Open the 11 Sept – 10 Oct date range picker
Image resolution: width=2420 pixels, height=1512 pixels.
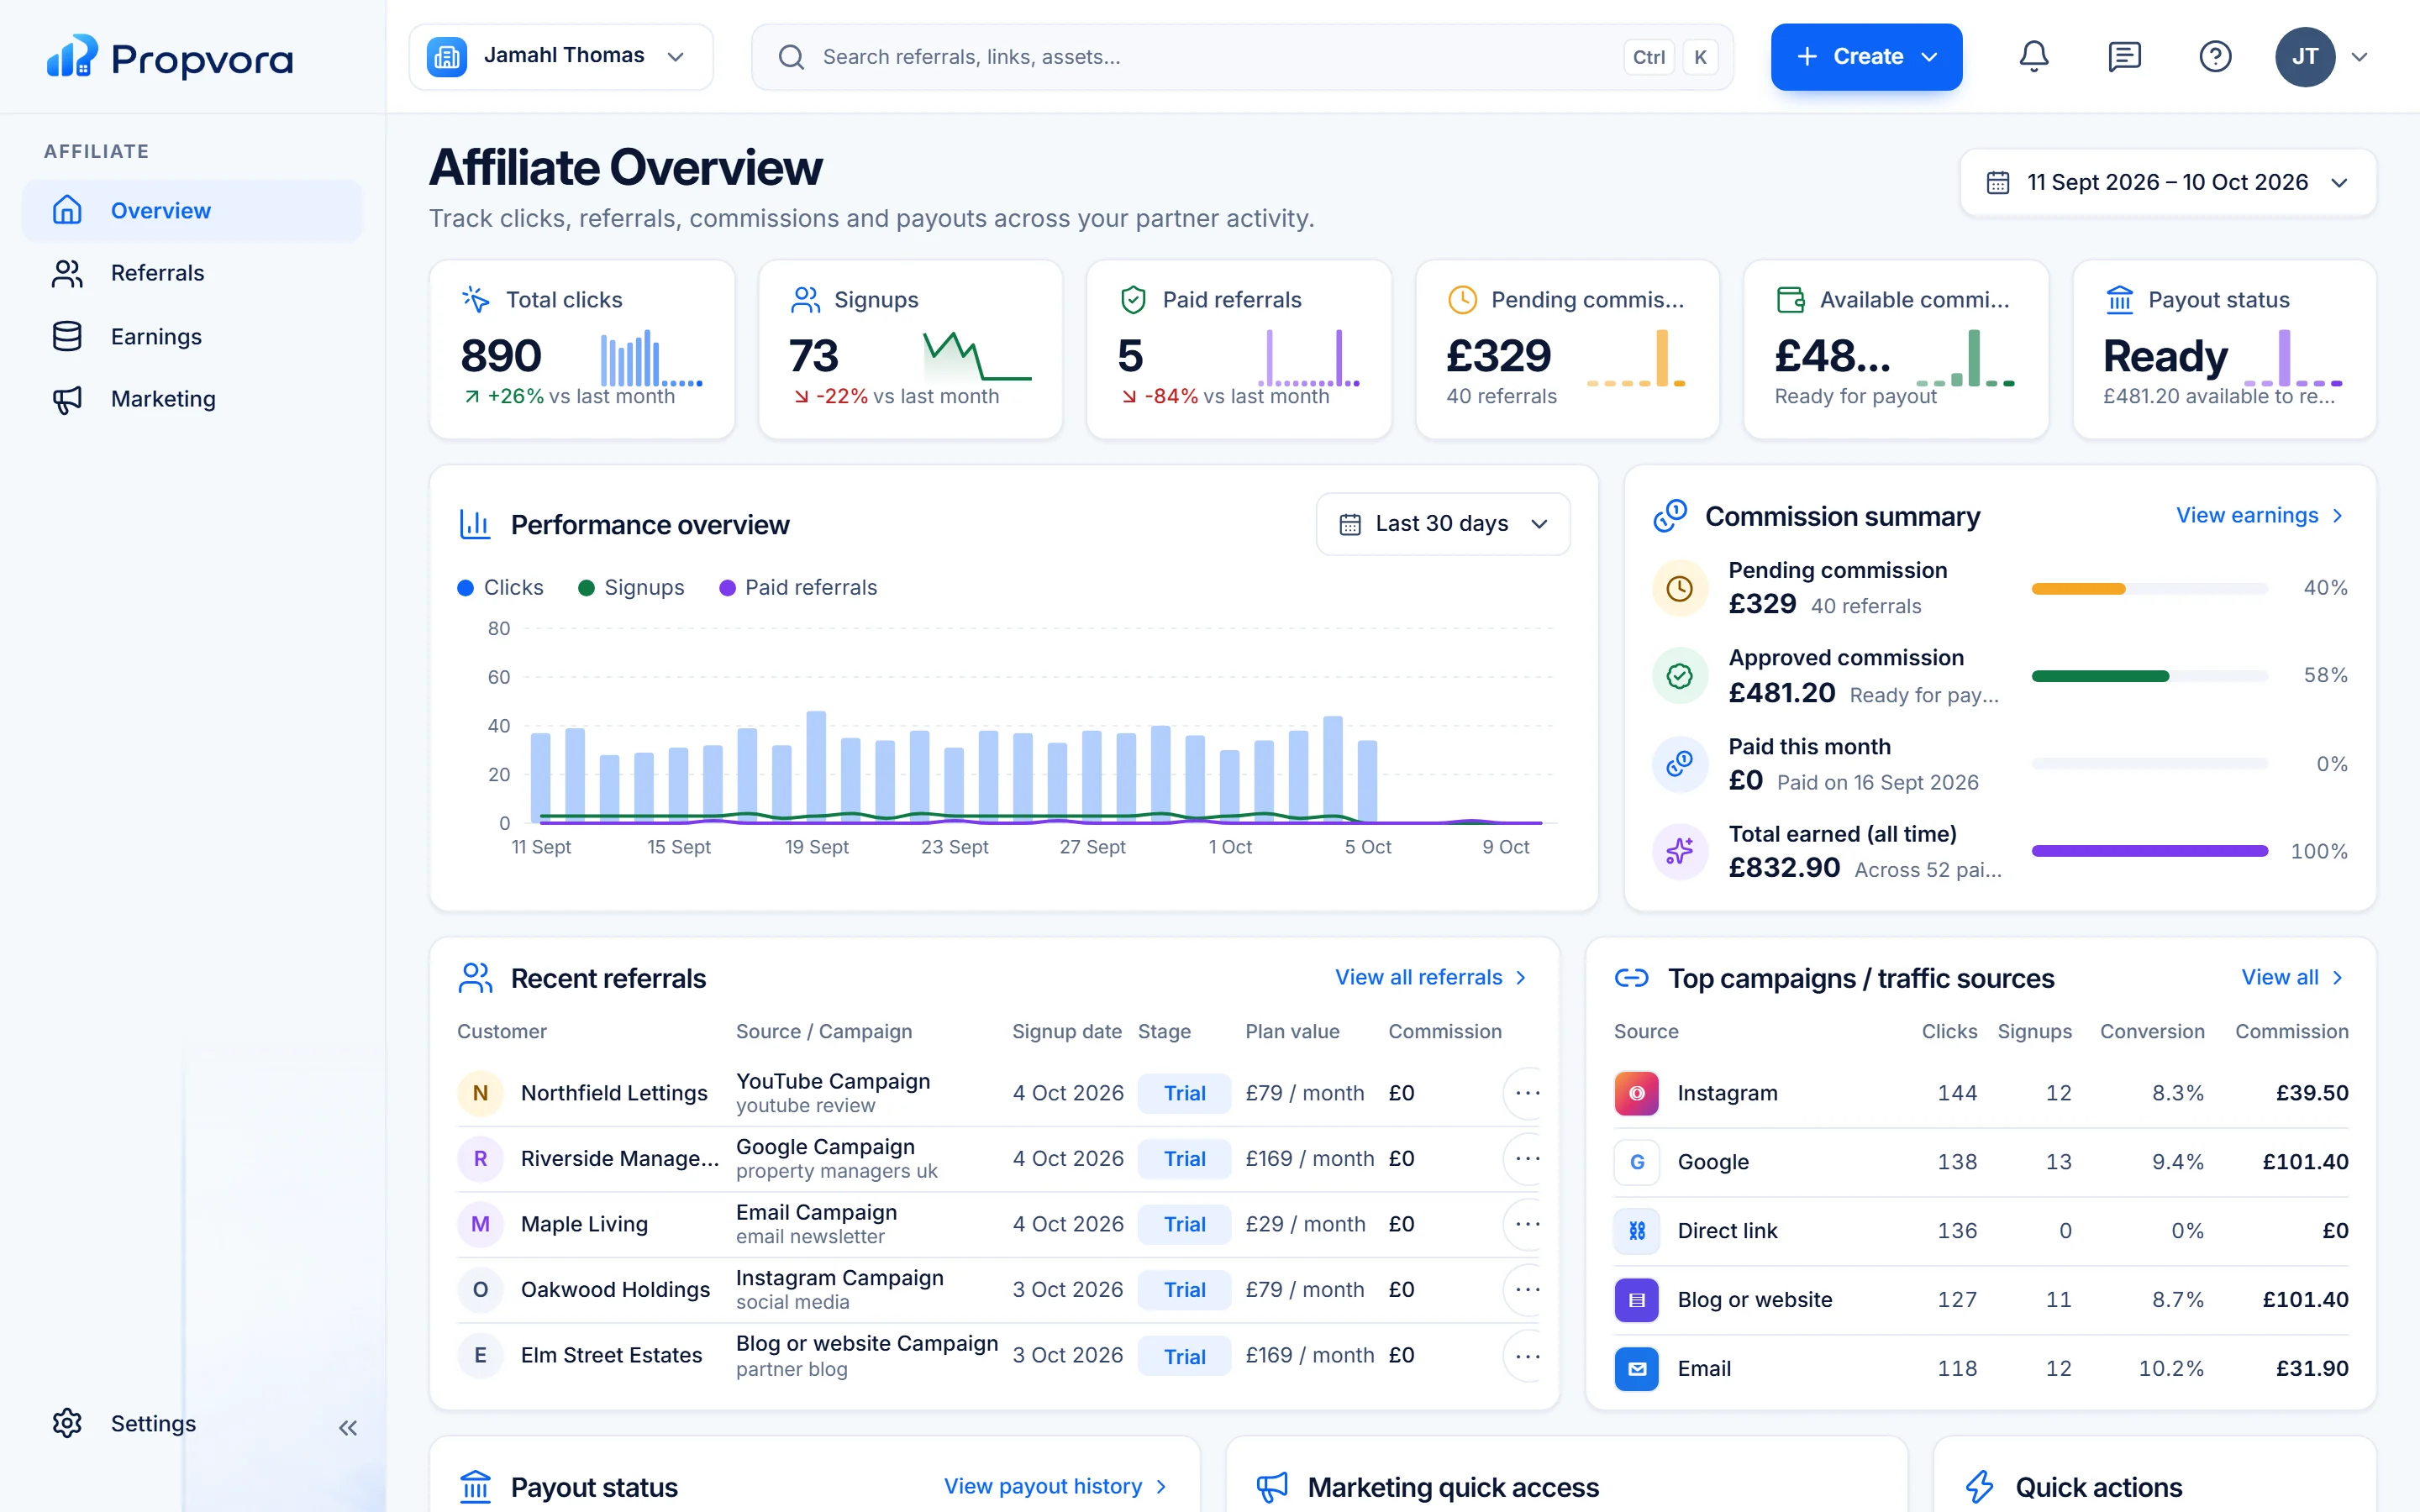(x=2167, y=182)
